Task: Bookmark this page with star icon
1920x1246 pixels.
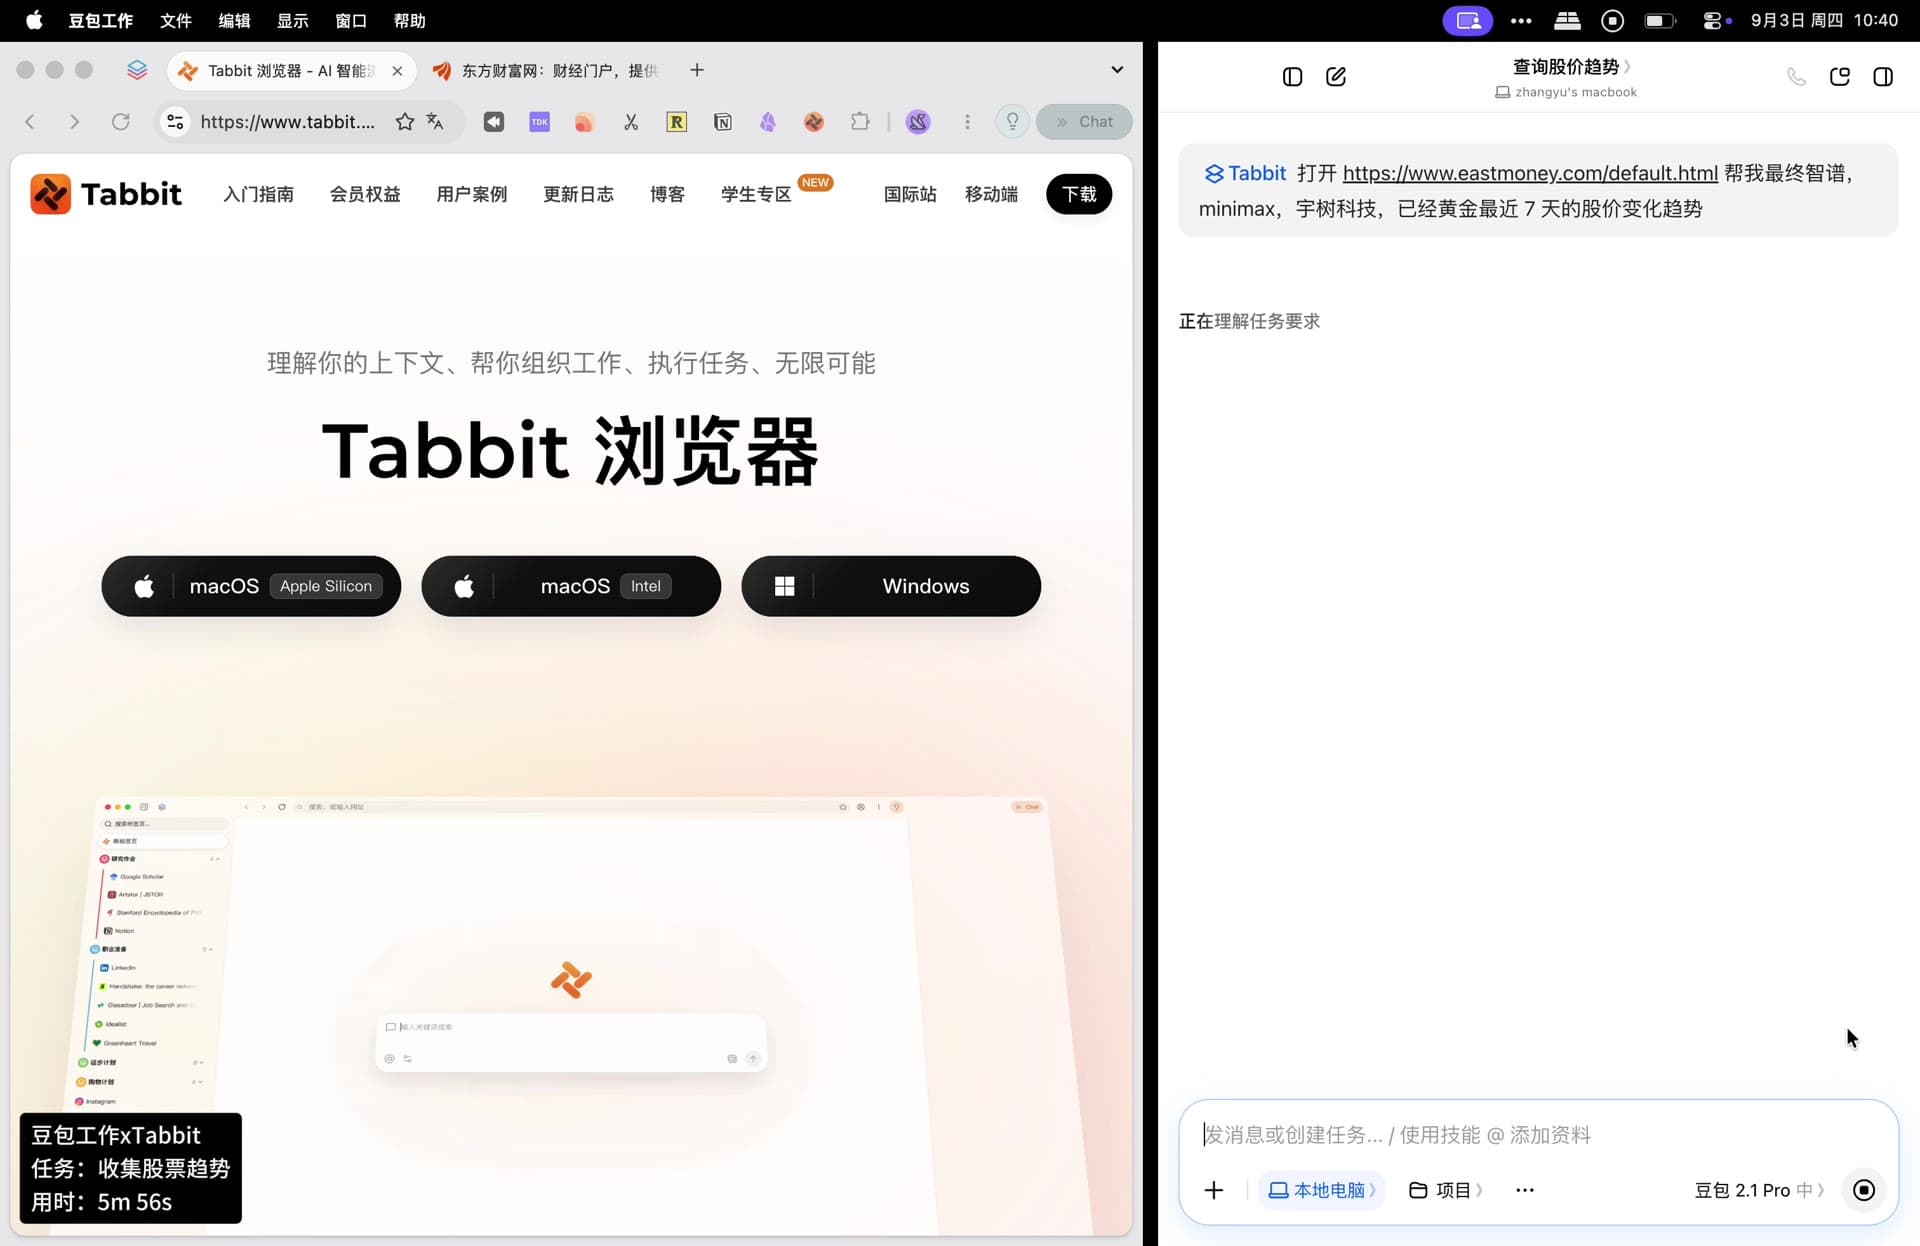Action: pos(404,121)
